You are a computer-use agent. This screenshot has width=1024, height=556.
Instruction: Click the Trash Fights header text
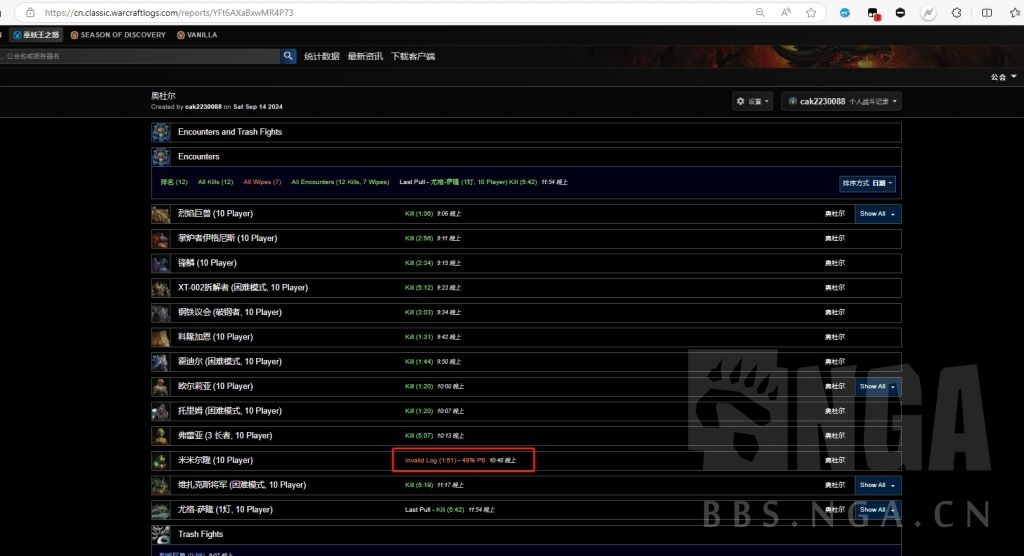point(200,534)
